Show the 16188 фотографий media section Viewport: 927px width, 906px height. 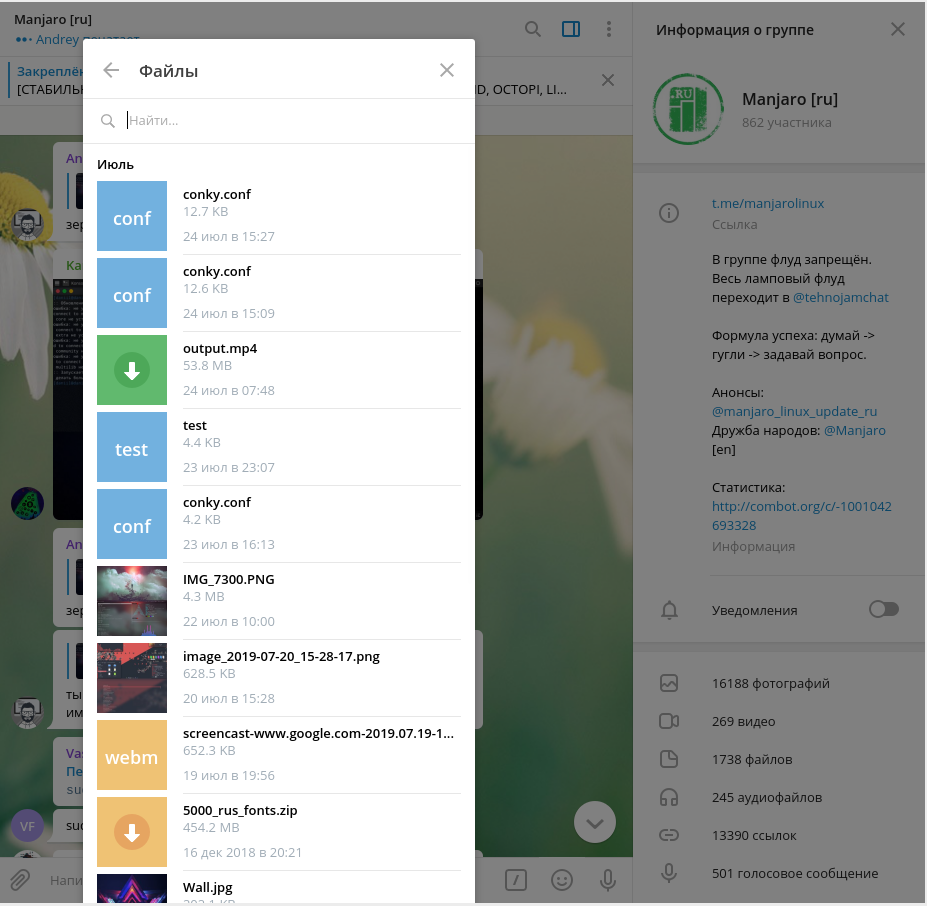(x=770, y=684)
